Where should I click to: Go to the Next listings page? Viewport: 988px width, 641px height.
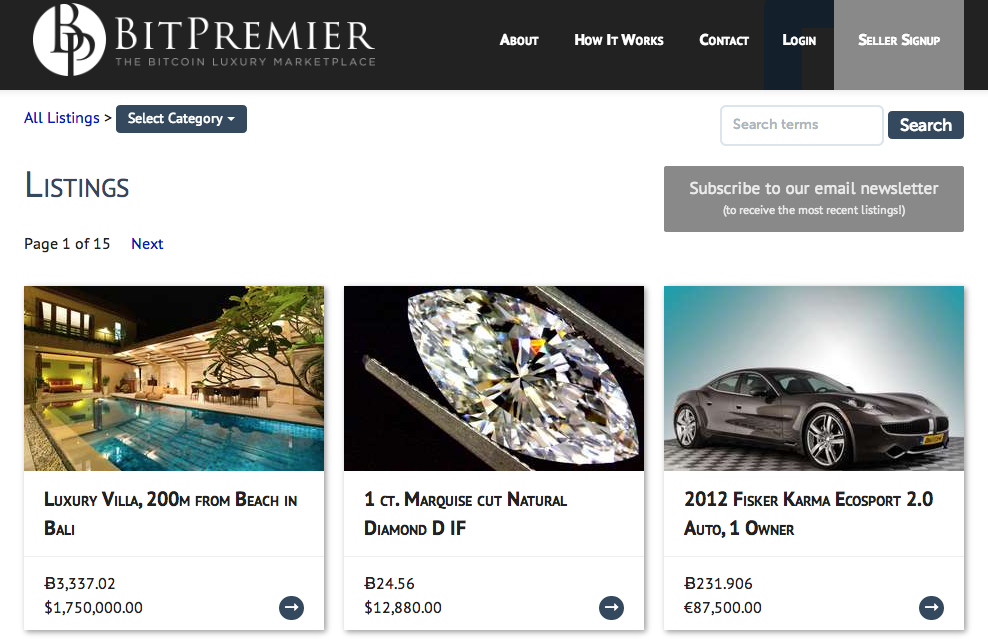[147, 244]
